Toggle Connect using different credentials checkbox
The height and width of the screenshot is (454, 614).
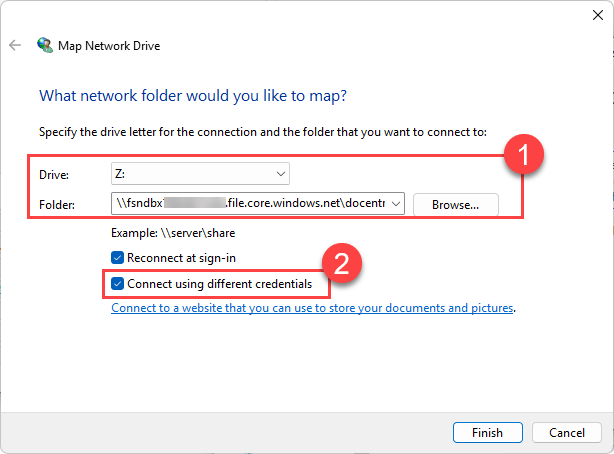pos(117,284)
